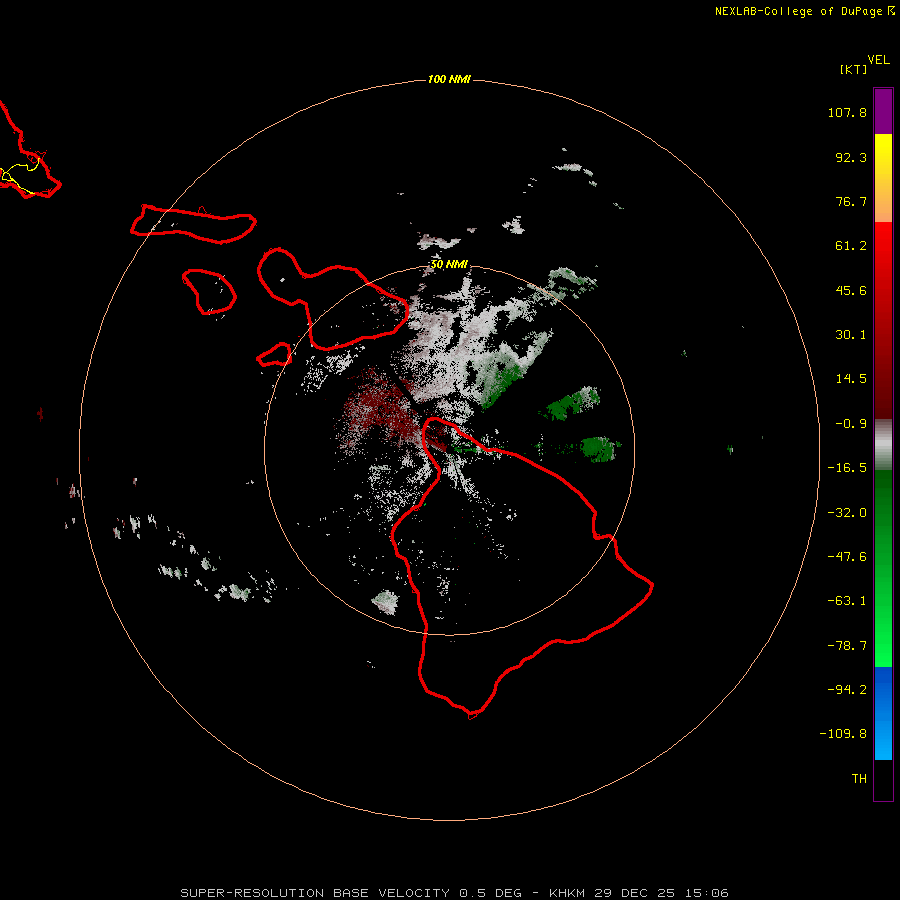Select the -109.8 legend value
The image size is (900, 900).
tap(843, 734)
